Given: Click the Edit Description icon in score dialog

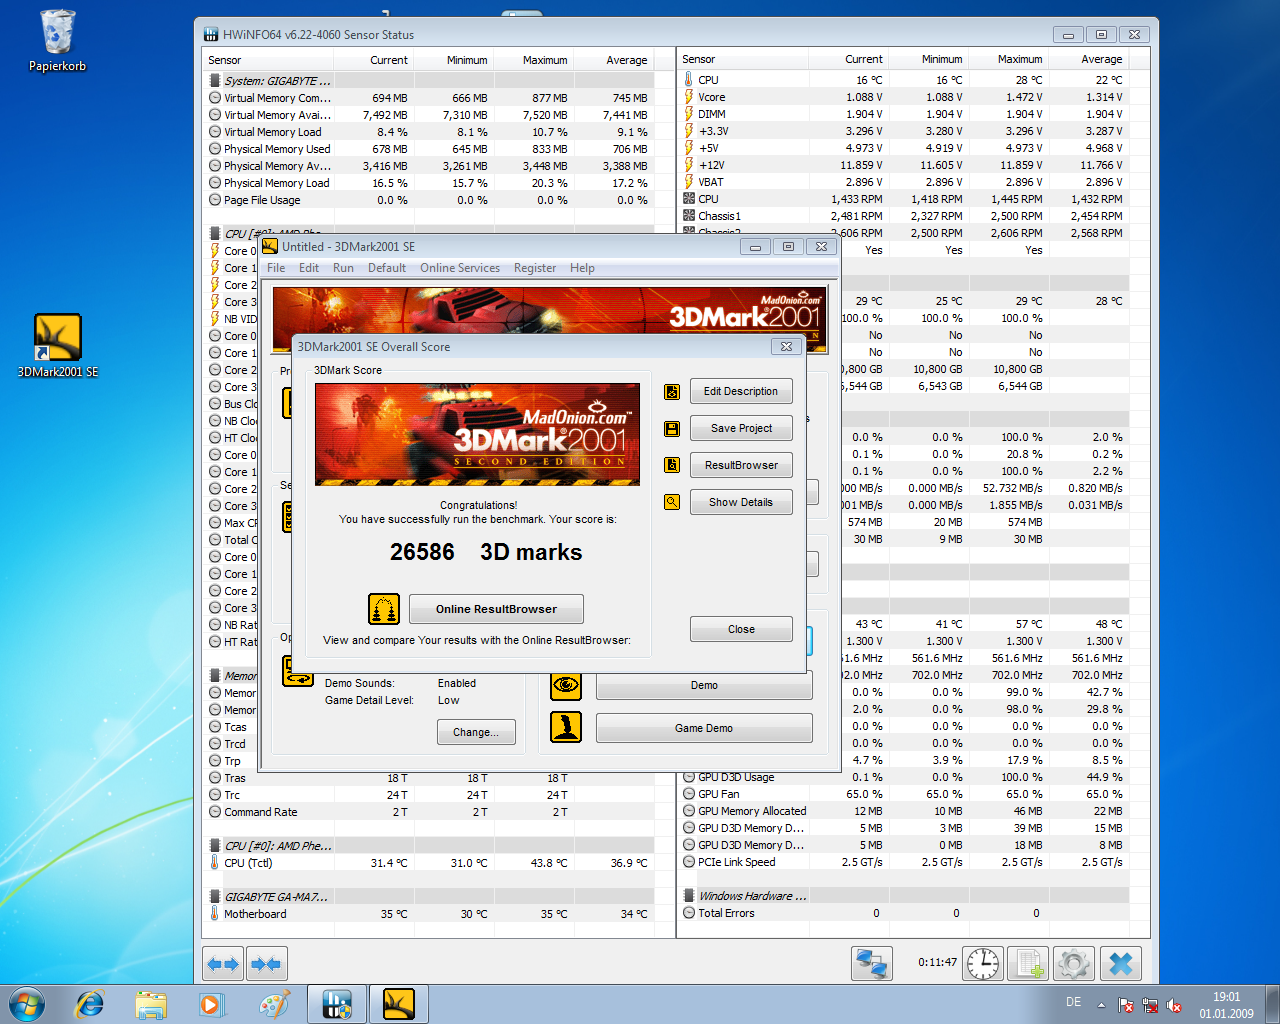Looking at the screenshot, I should tap(672, 391).
